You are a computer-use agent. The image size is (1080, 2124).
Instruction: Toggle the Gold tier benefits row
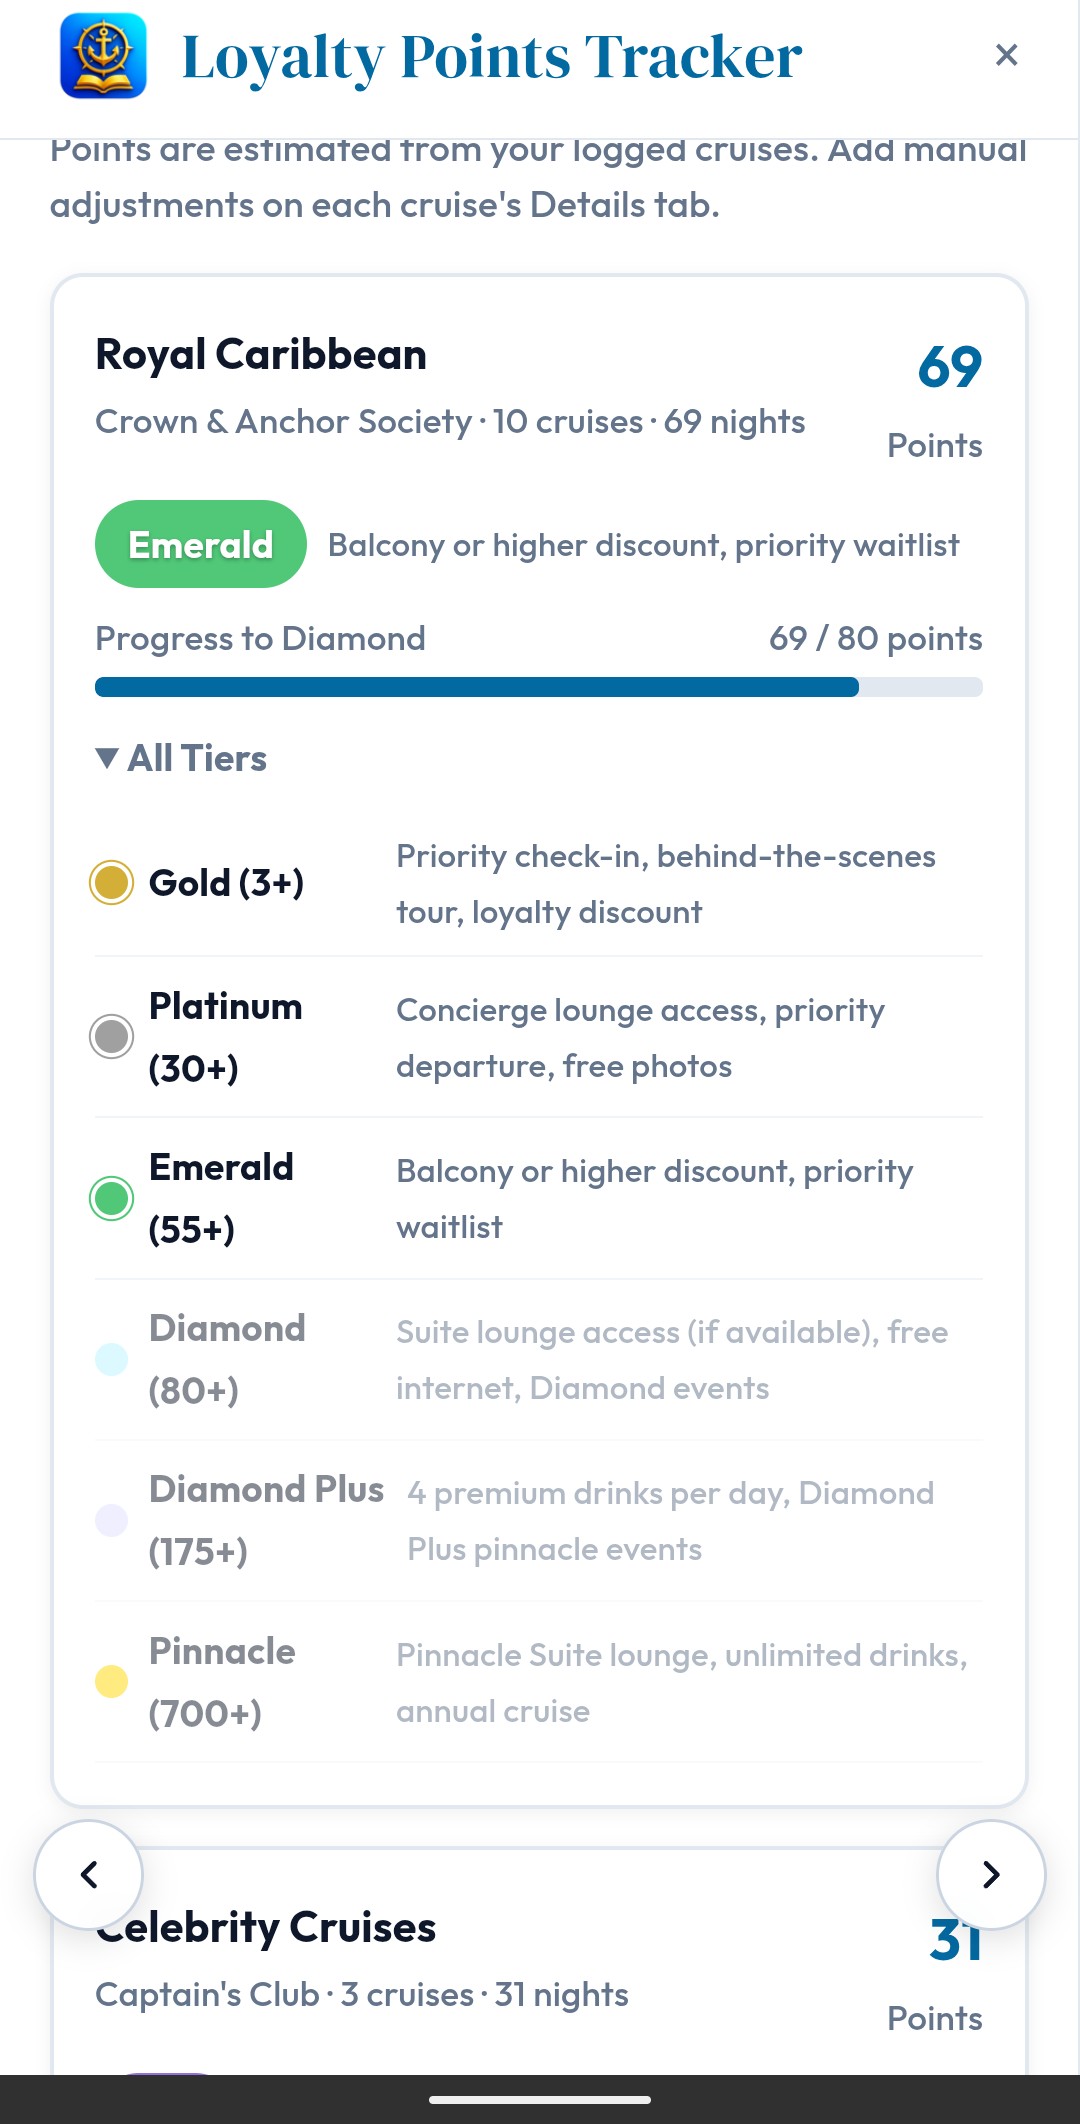click(540, 884)
